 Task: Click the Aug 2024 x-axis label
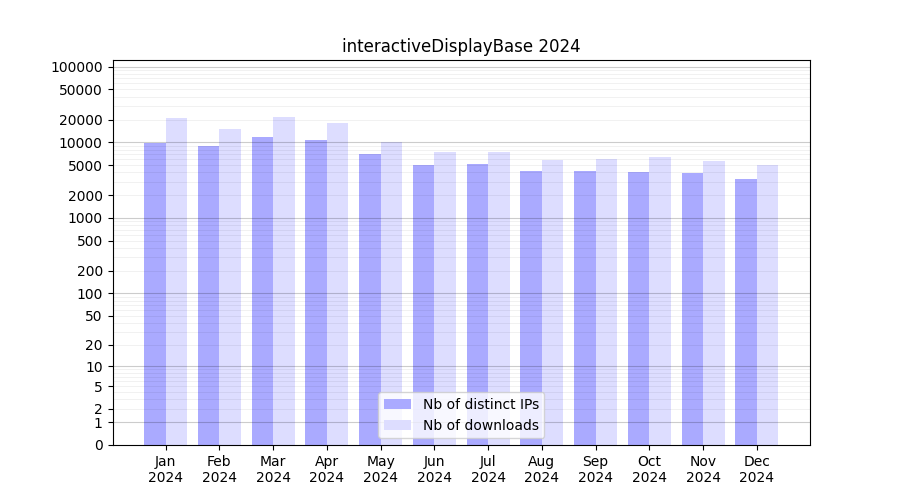[541, 469]
